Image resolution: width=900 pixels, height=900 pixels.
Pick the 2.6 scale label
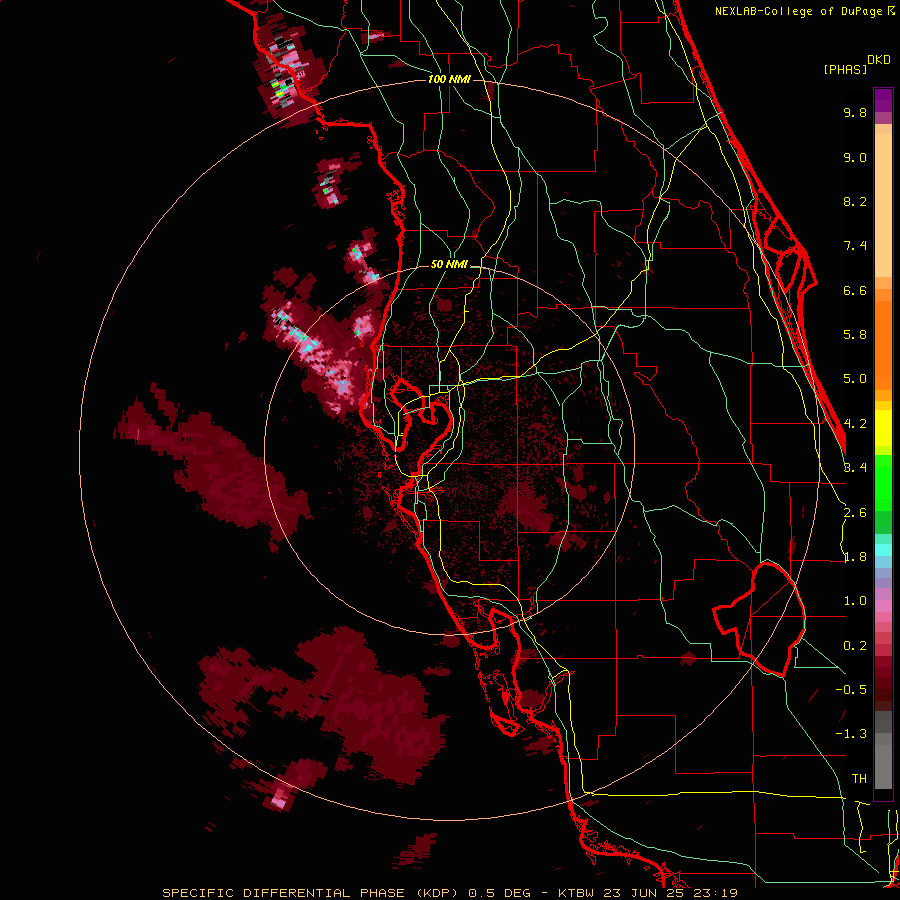(x=855, y=513)
